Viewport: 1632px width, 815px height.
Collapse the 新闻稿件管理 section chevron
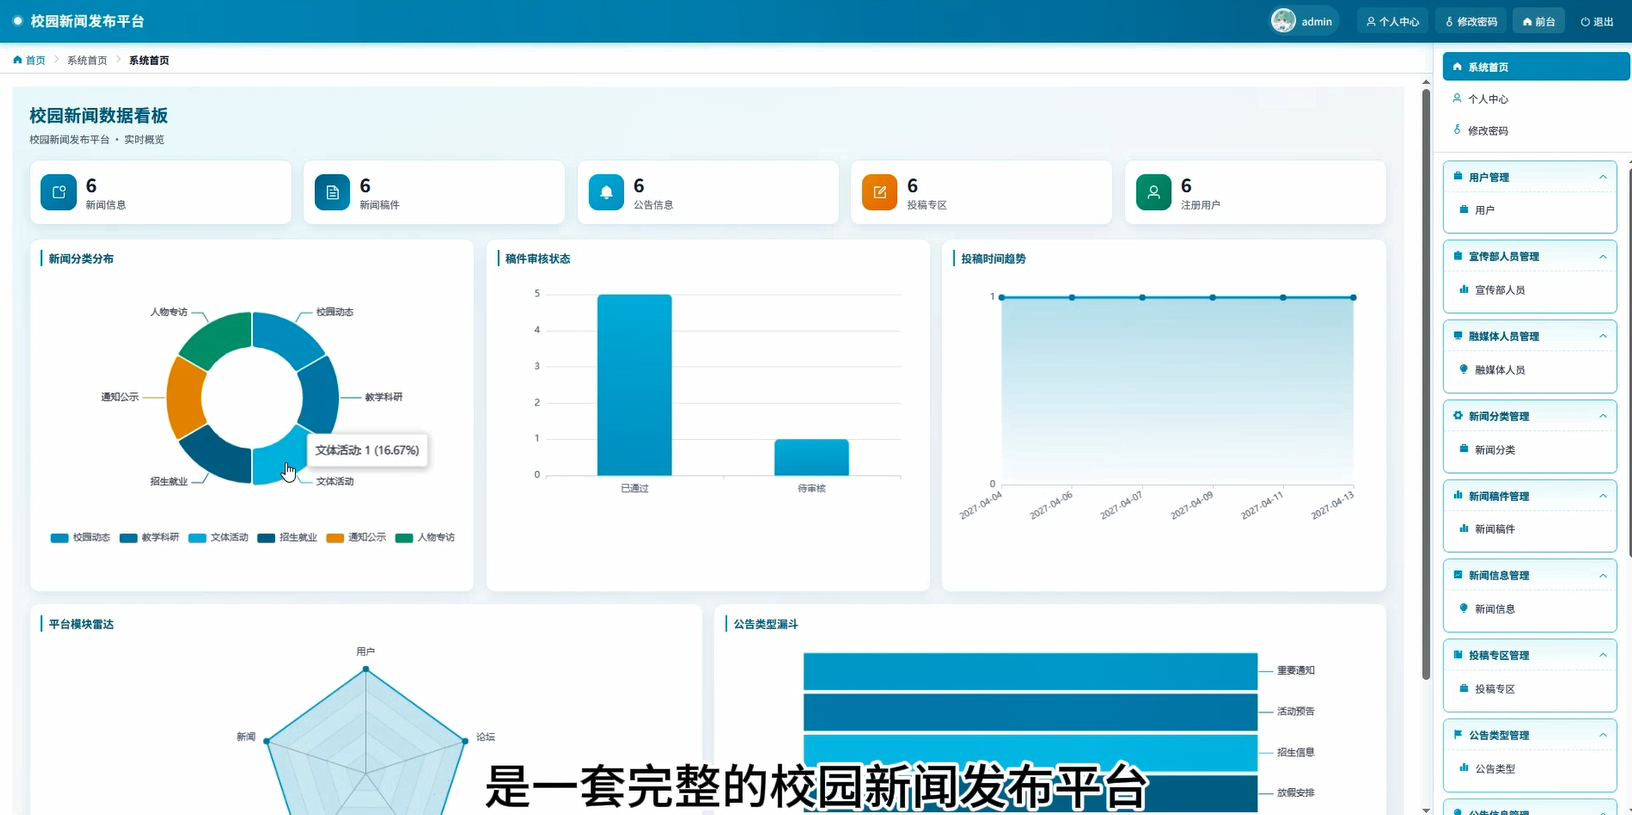point(1603,496)
